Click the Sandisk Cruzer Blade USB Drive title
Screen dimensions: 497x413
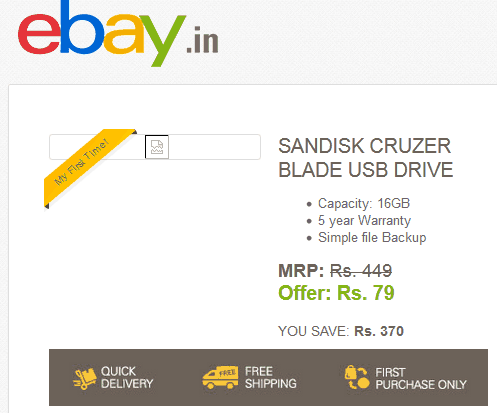coord(366,158)
